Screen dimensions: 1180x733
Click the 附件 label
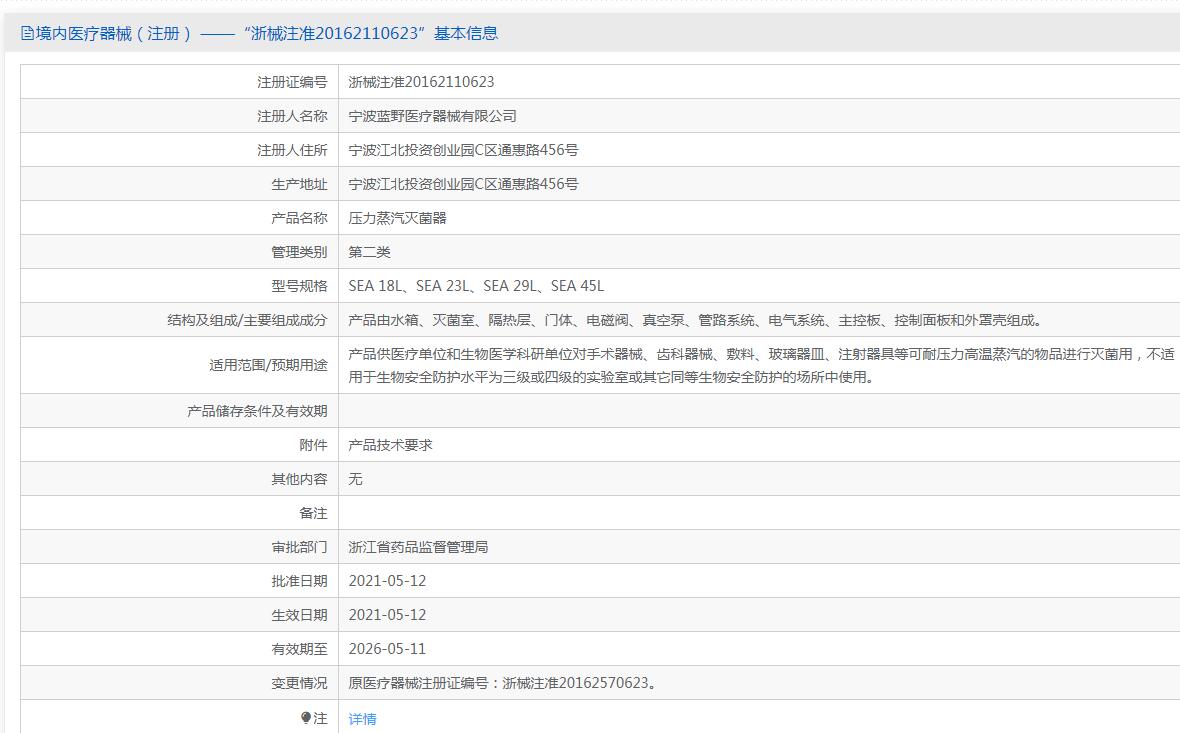coord(313,445)
